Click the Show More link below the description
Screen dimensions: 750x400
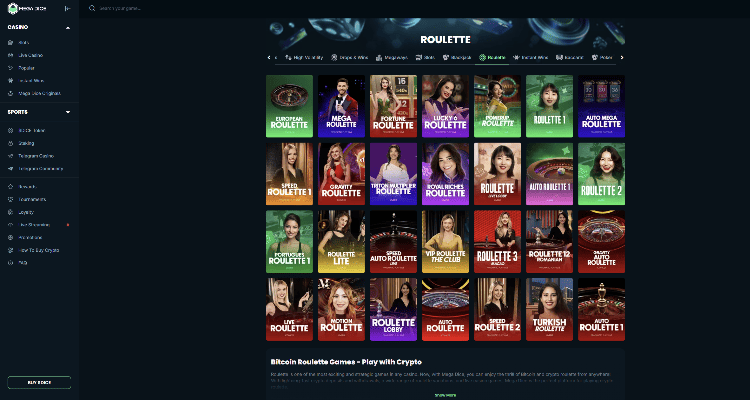(x=445, y=396)
